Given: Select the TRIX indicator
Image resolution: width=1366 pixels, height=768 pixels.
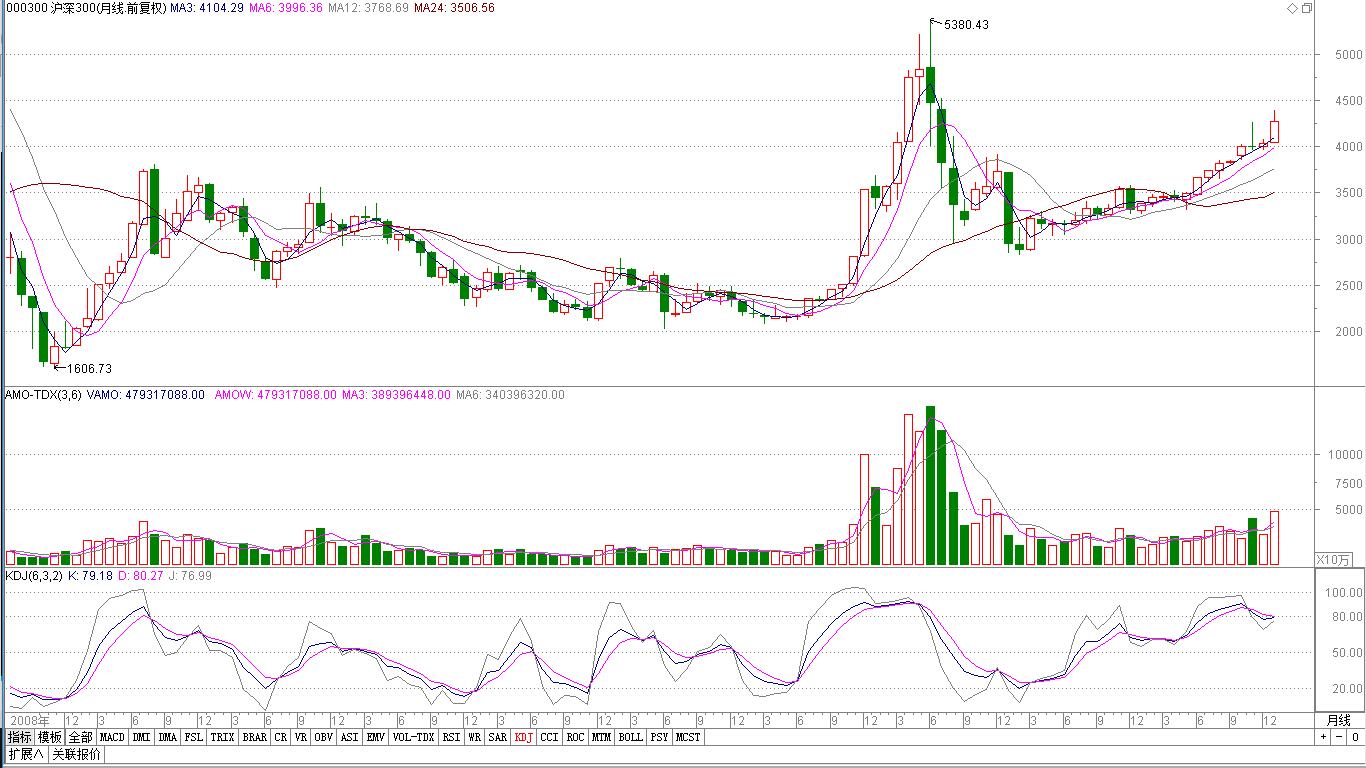Looking at the screenshot, I should point(222,737).
